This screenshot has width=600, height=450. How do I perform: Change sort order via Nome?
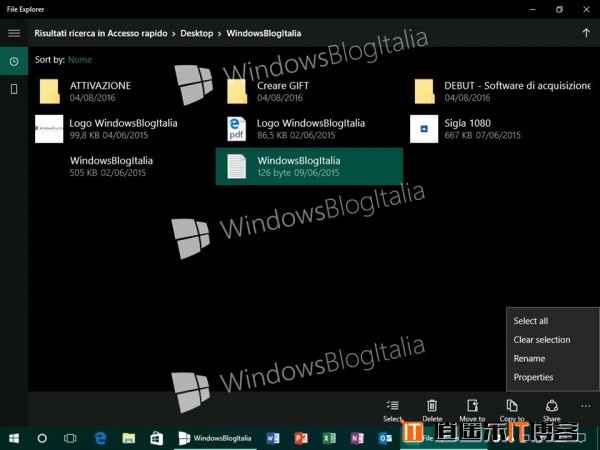[x=80, y=60]
